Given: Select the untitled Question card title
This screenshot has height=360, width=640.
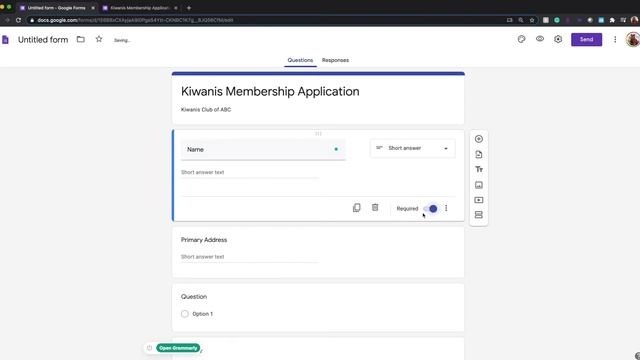Looking at the screenshot, I should click(194, 297).
